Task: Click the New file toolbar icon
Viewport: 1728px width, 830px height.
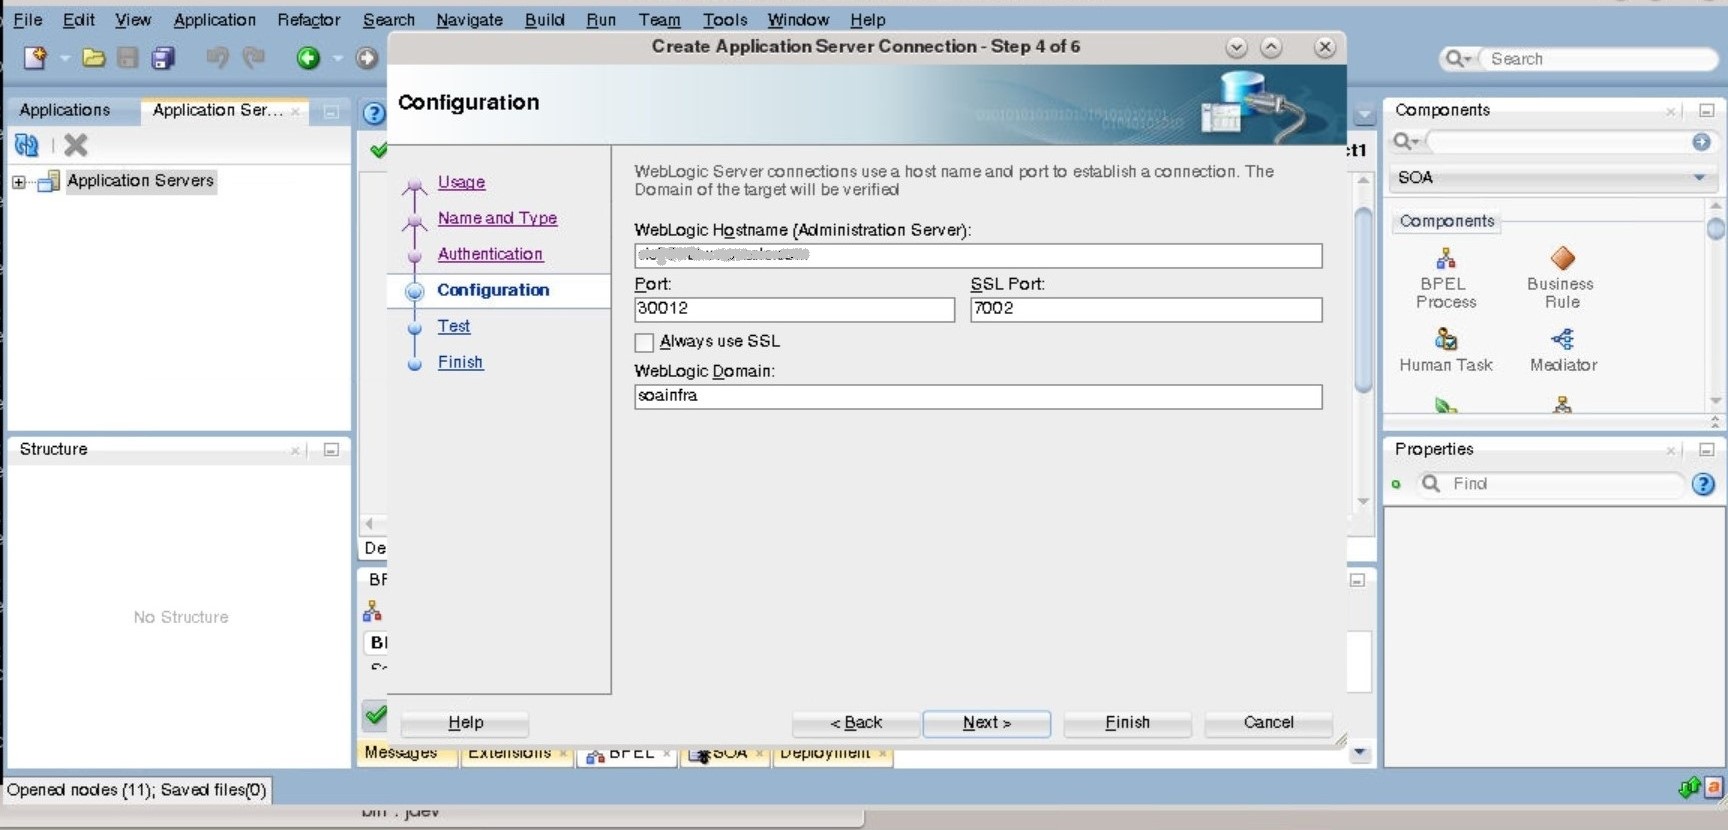Action: point(35,58)
